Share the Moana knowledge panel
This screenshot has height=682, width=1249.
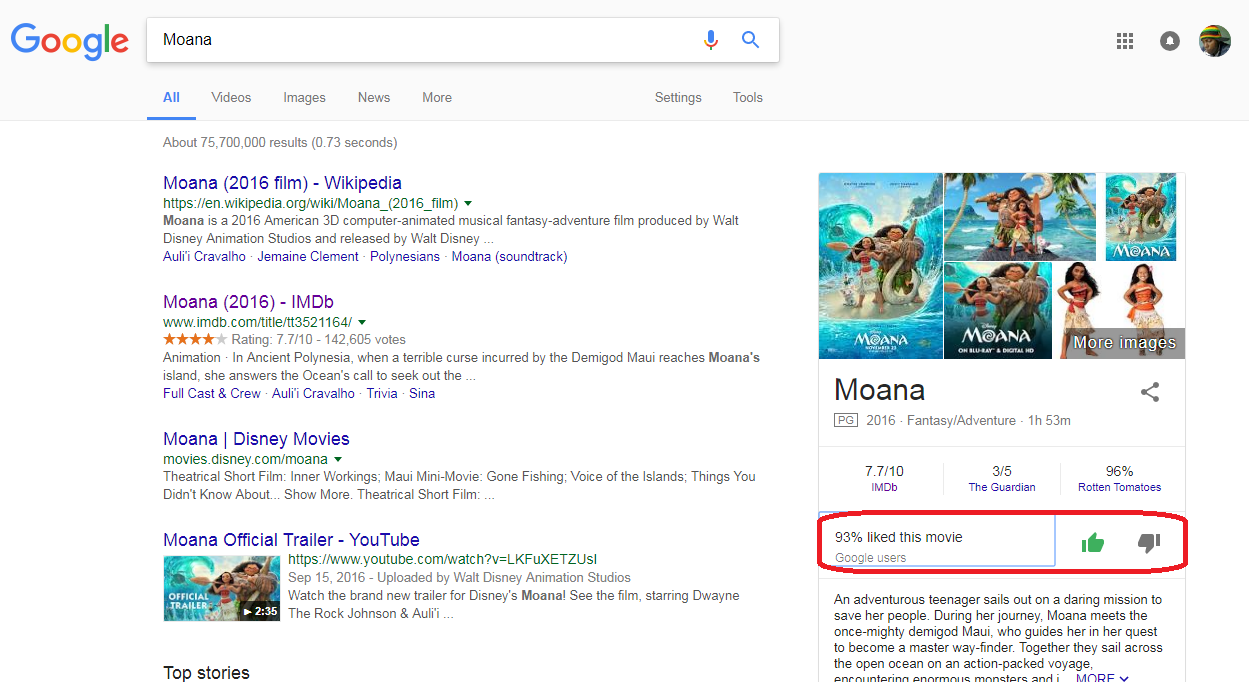pos(1150,392)
